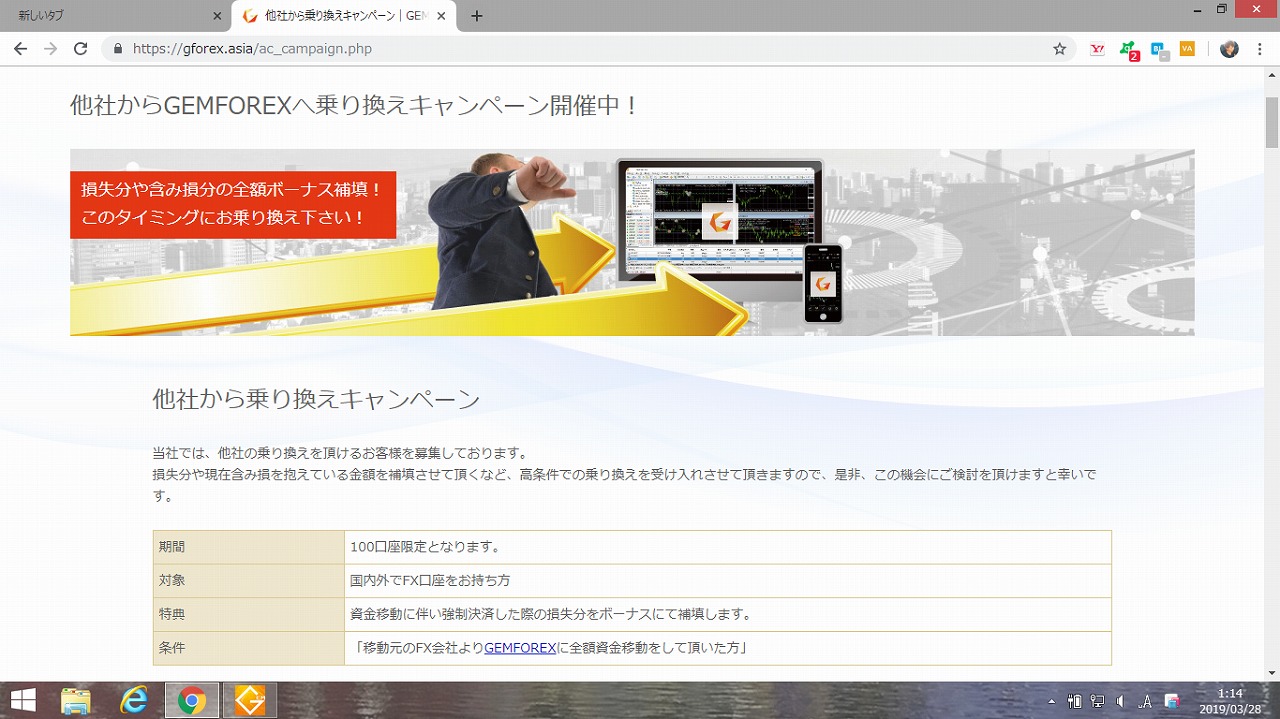Viewport: 1280px width, 719px height.
Task: View site info via the padlock icon
Action: coord(118,48)
